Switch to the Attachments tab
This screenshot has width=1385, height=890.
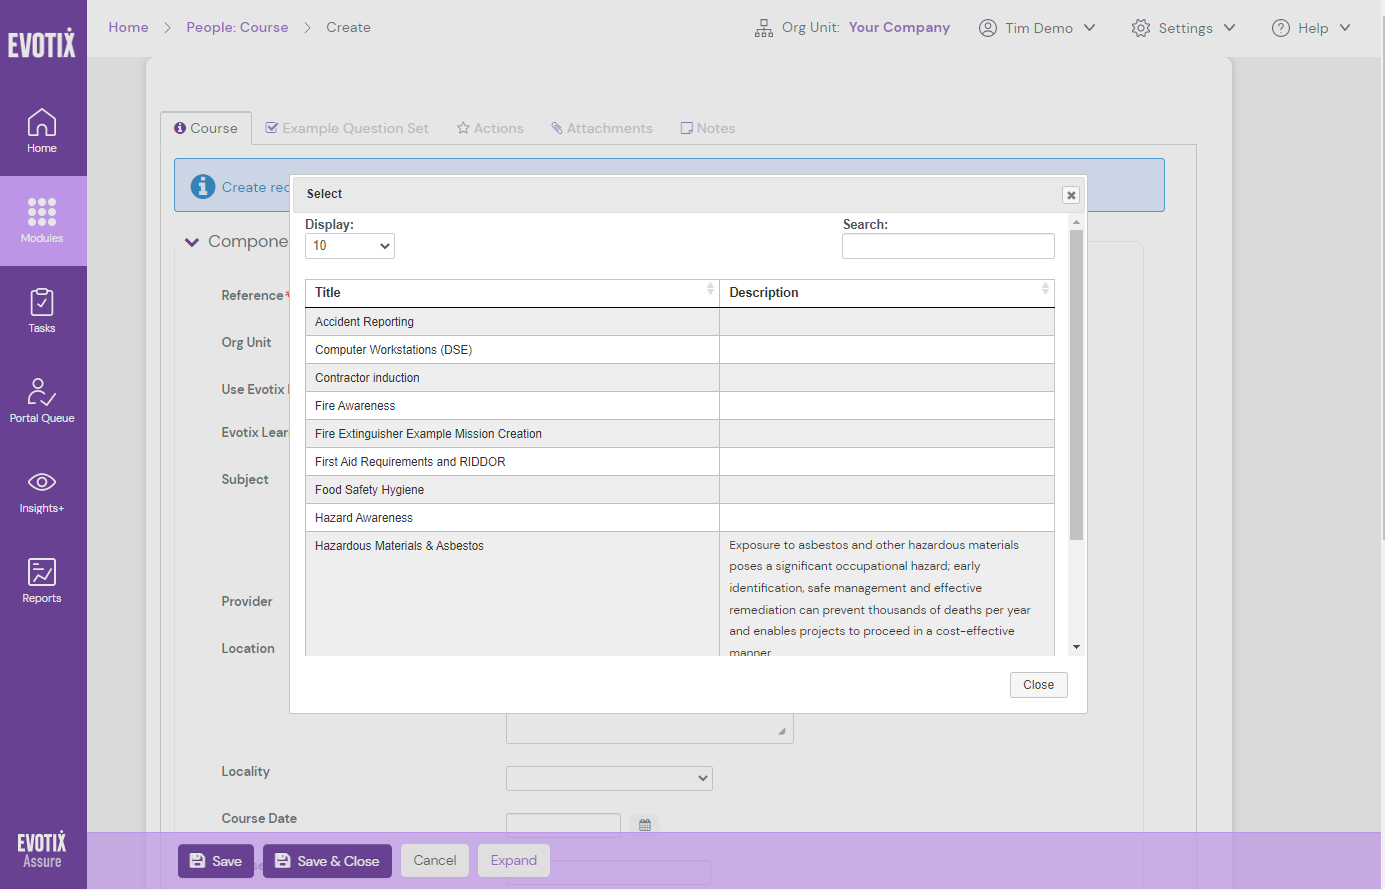point(601,128)
